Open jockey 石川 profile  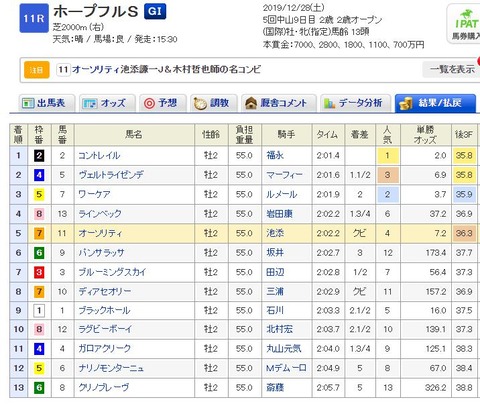click(x=275, y=310)
